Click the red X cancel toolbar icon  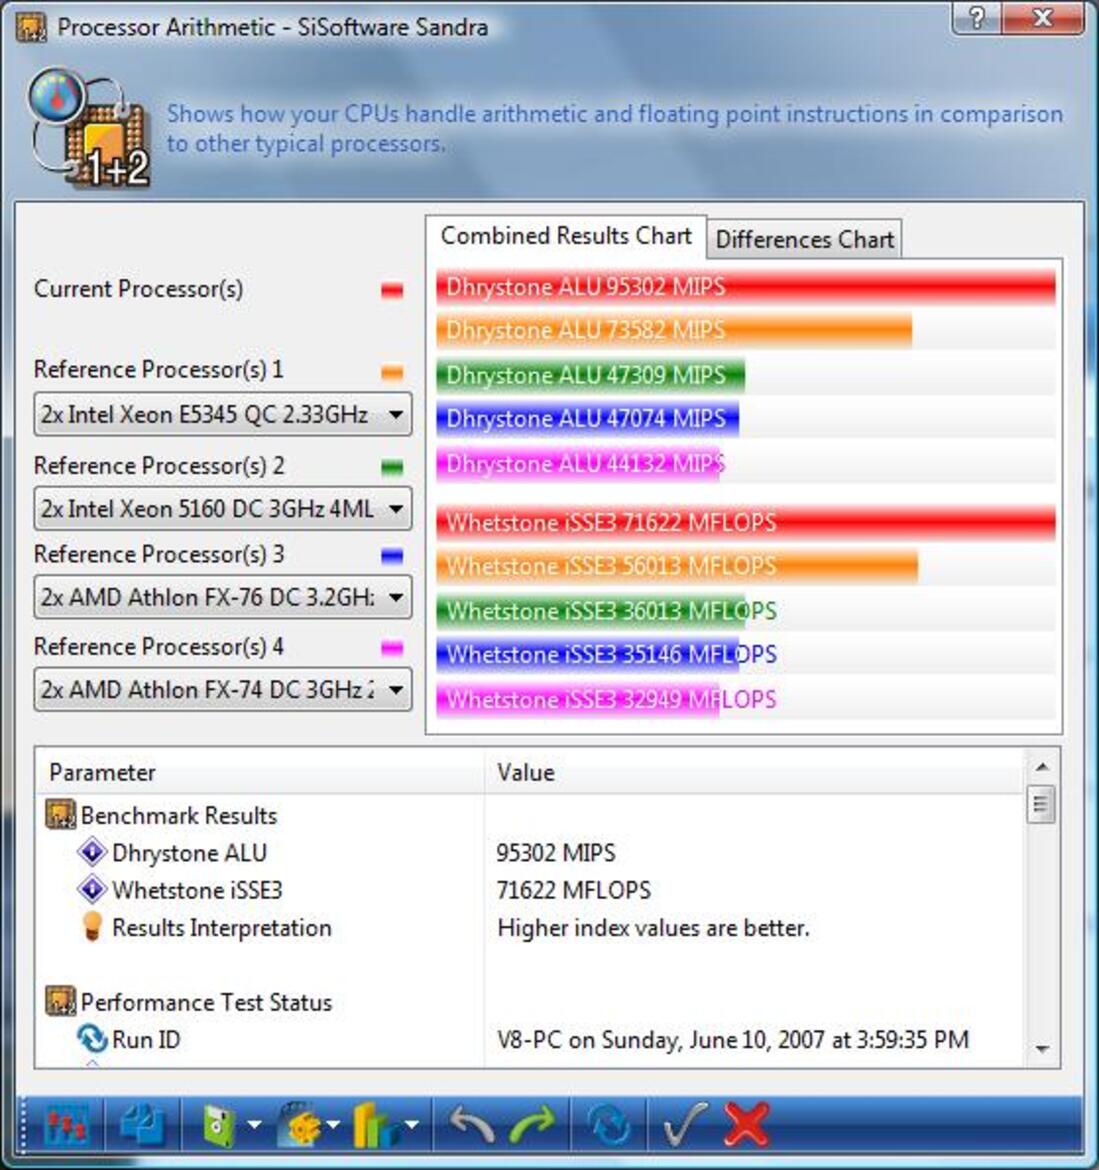tap(747, 1124)
